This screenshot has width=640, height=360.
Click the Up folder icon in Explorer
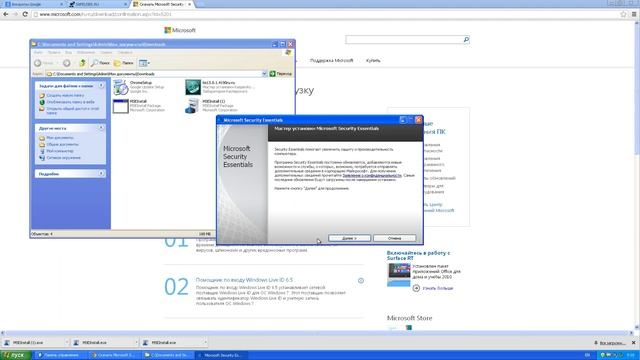82,63
